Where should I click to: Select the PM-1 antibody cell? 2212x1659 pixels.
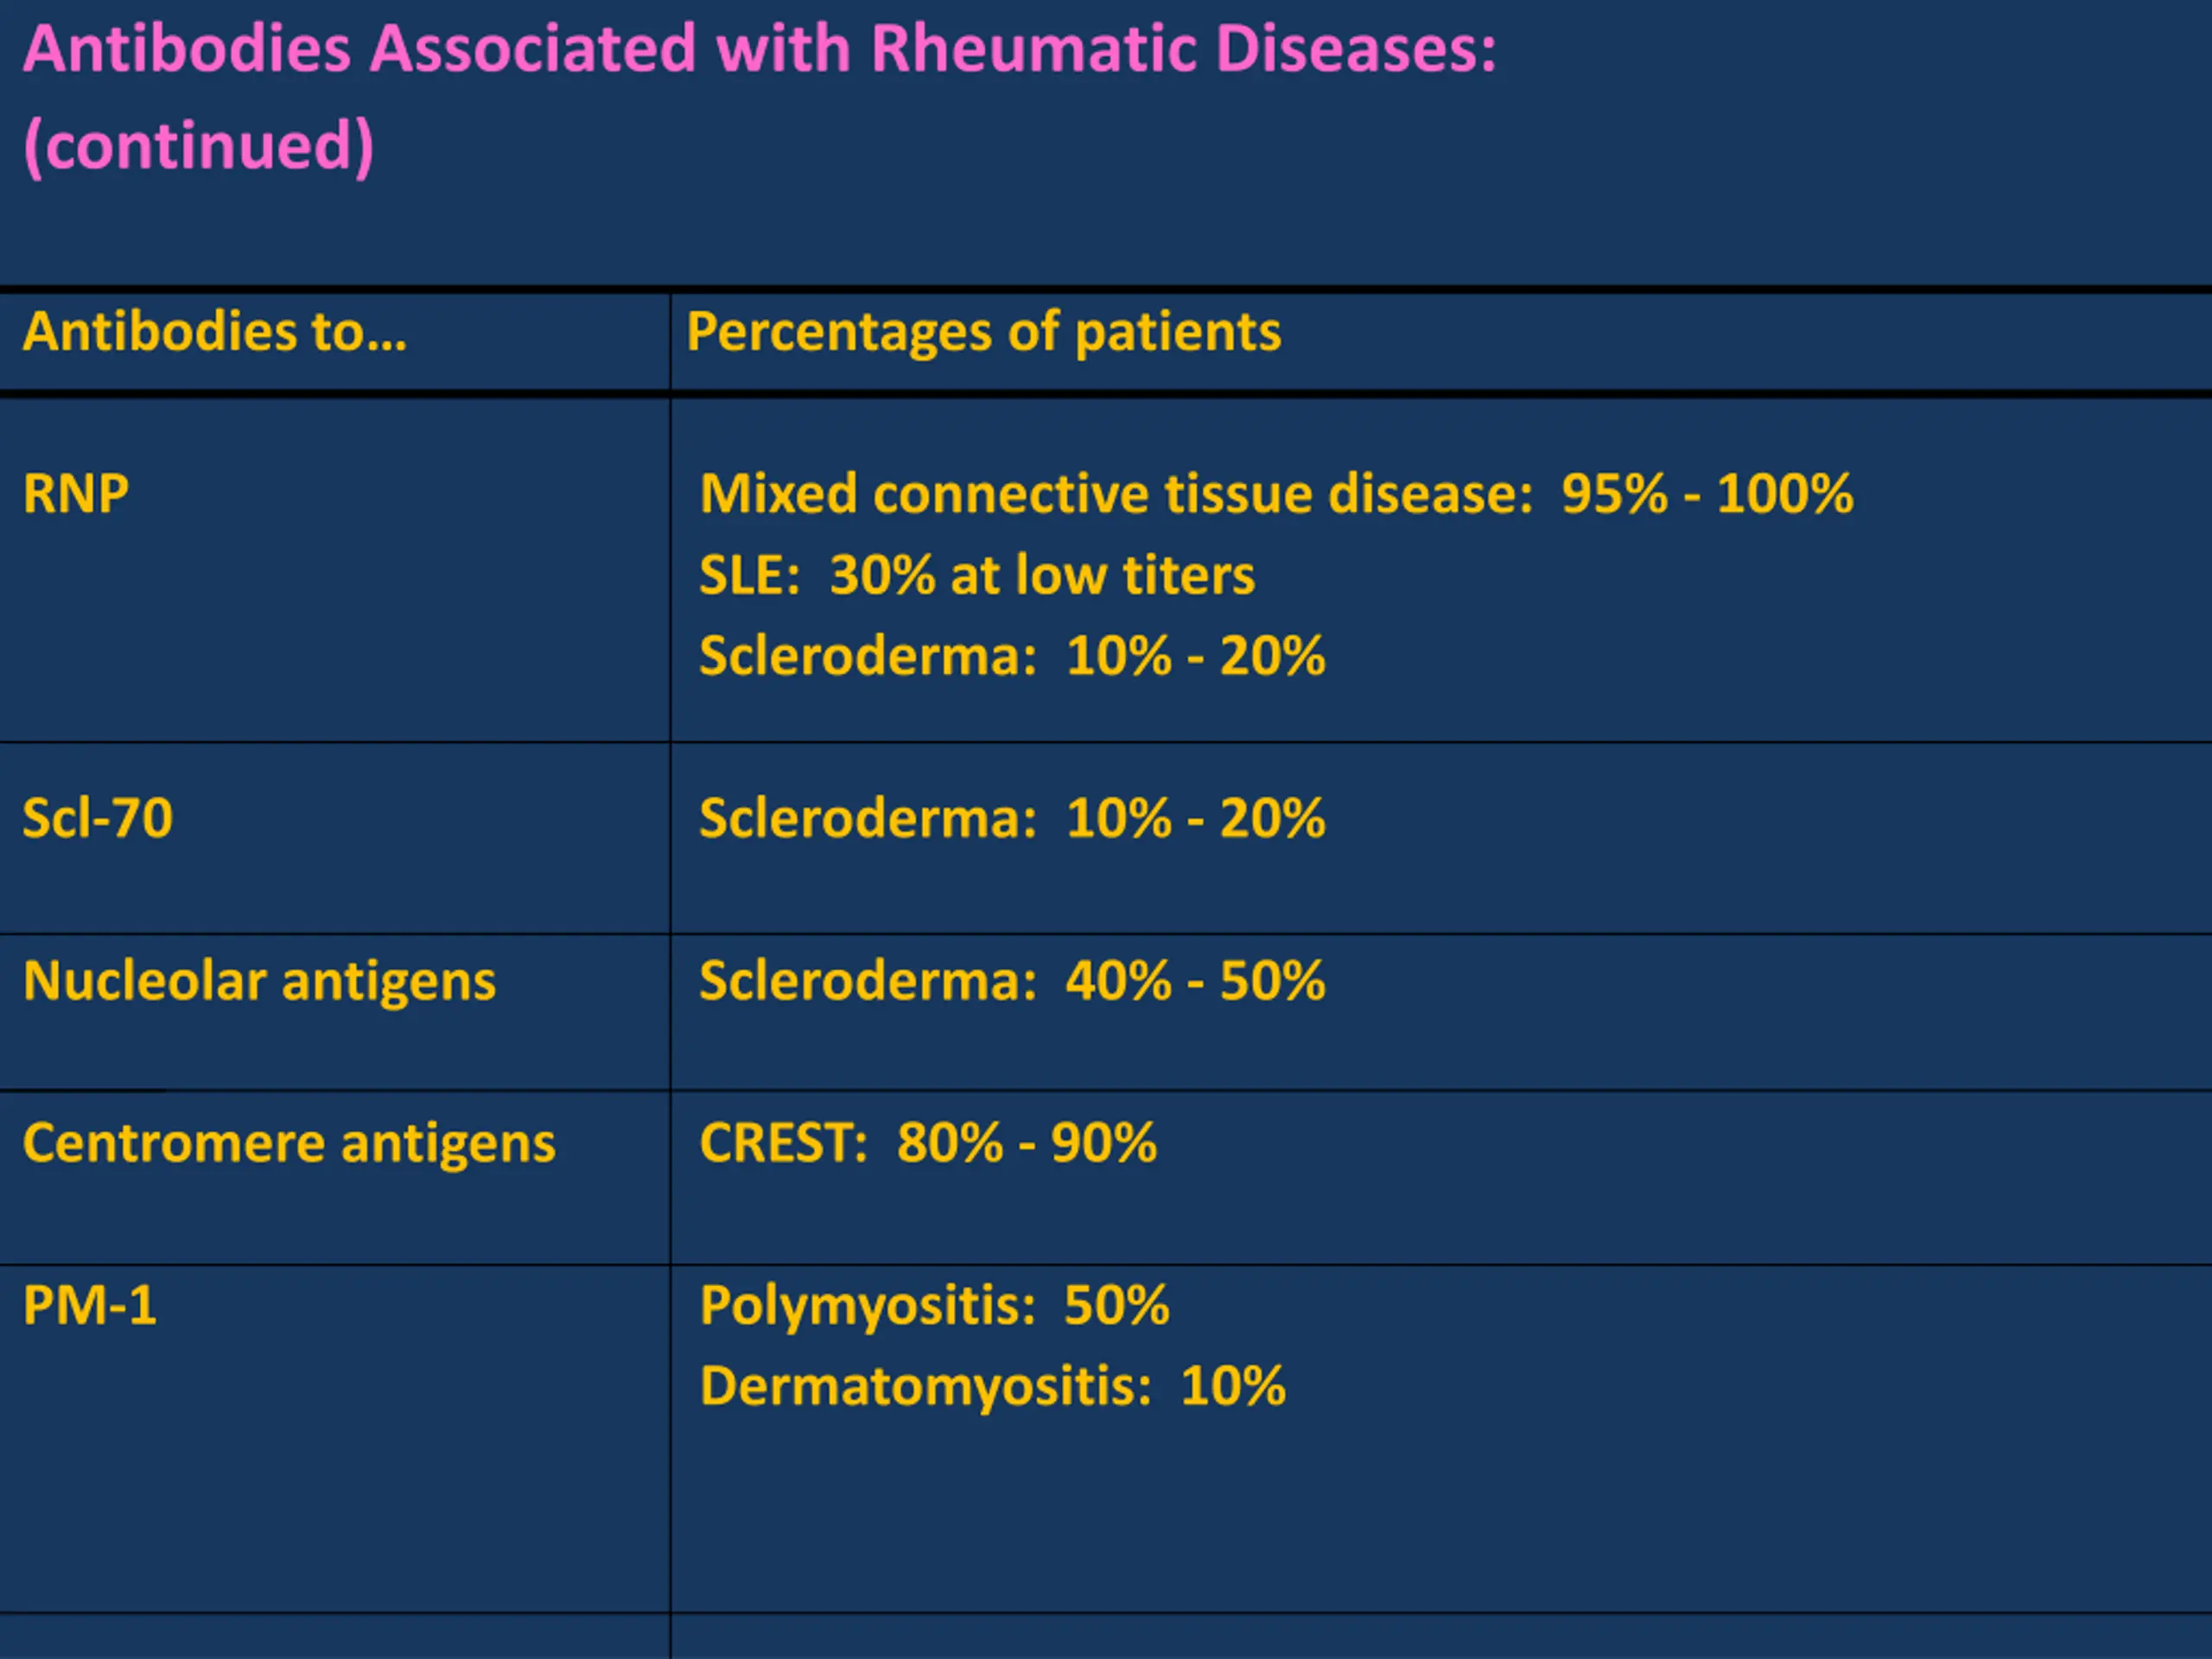click(90, 1305)
